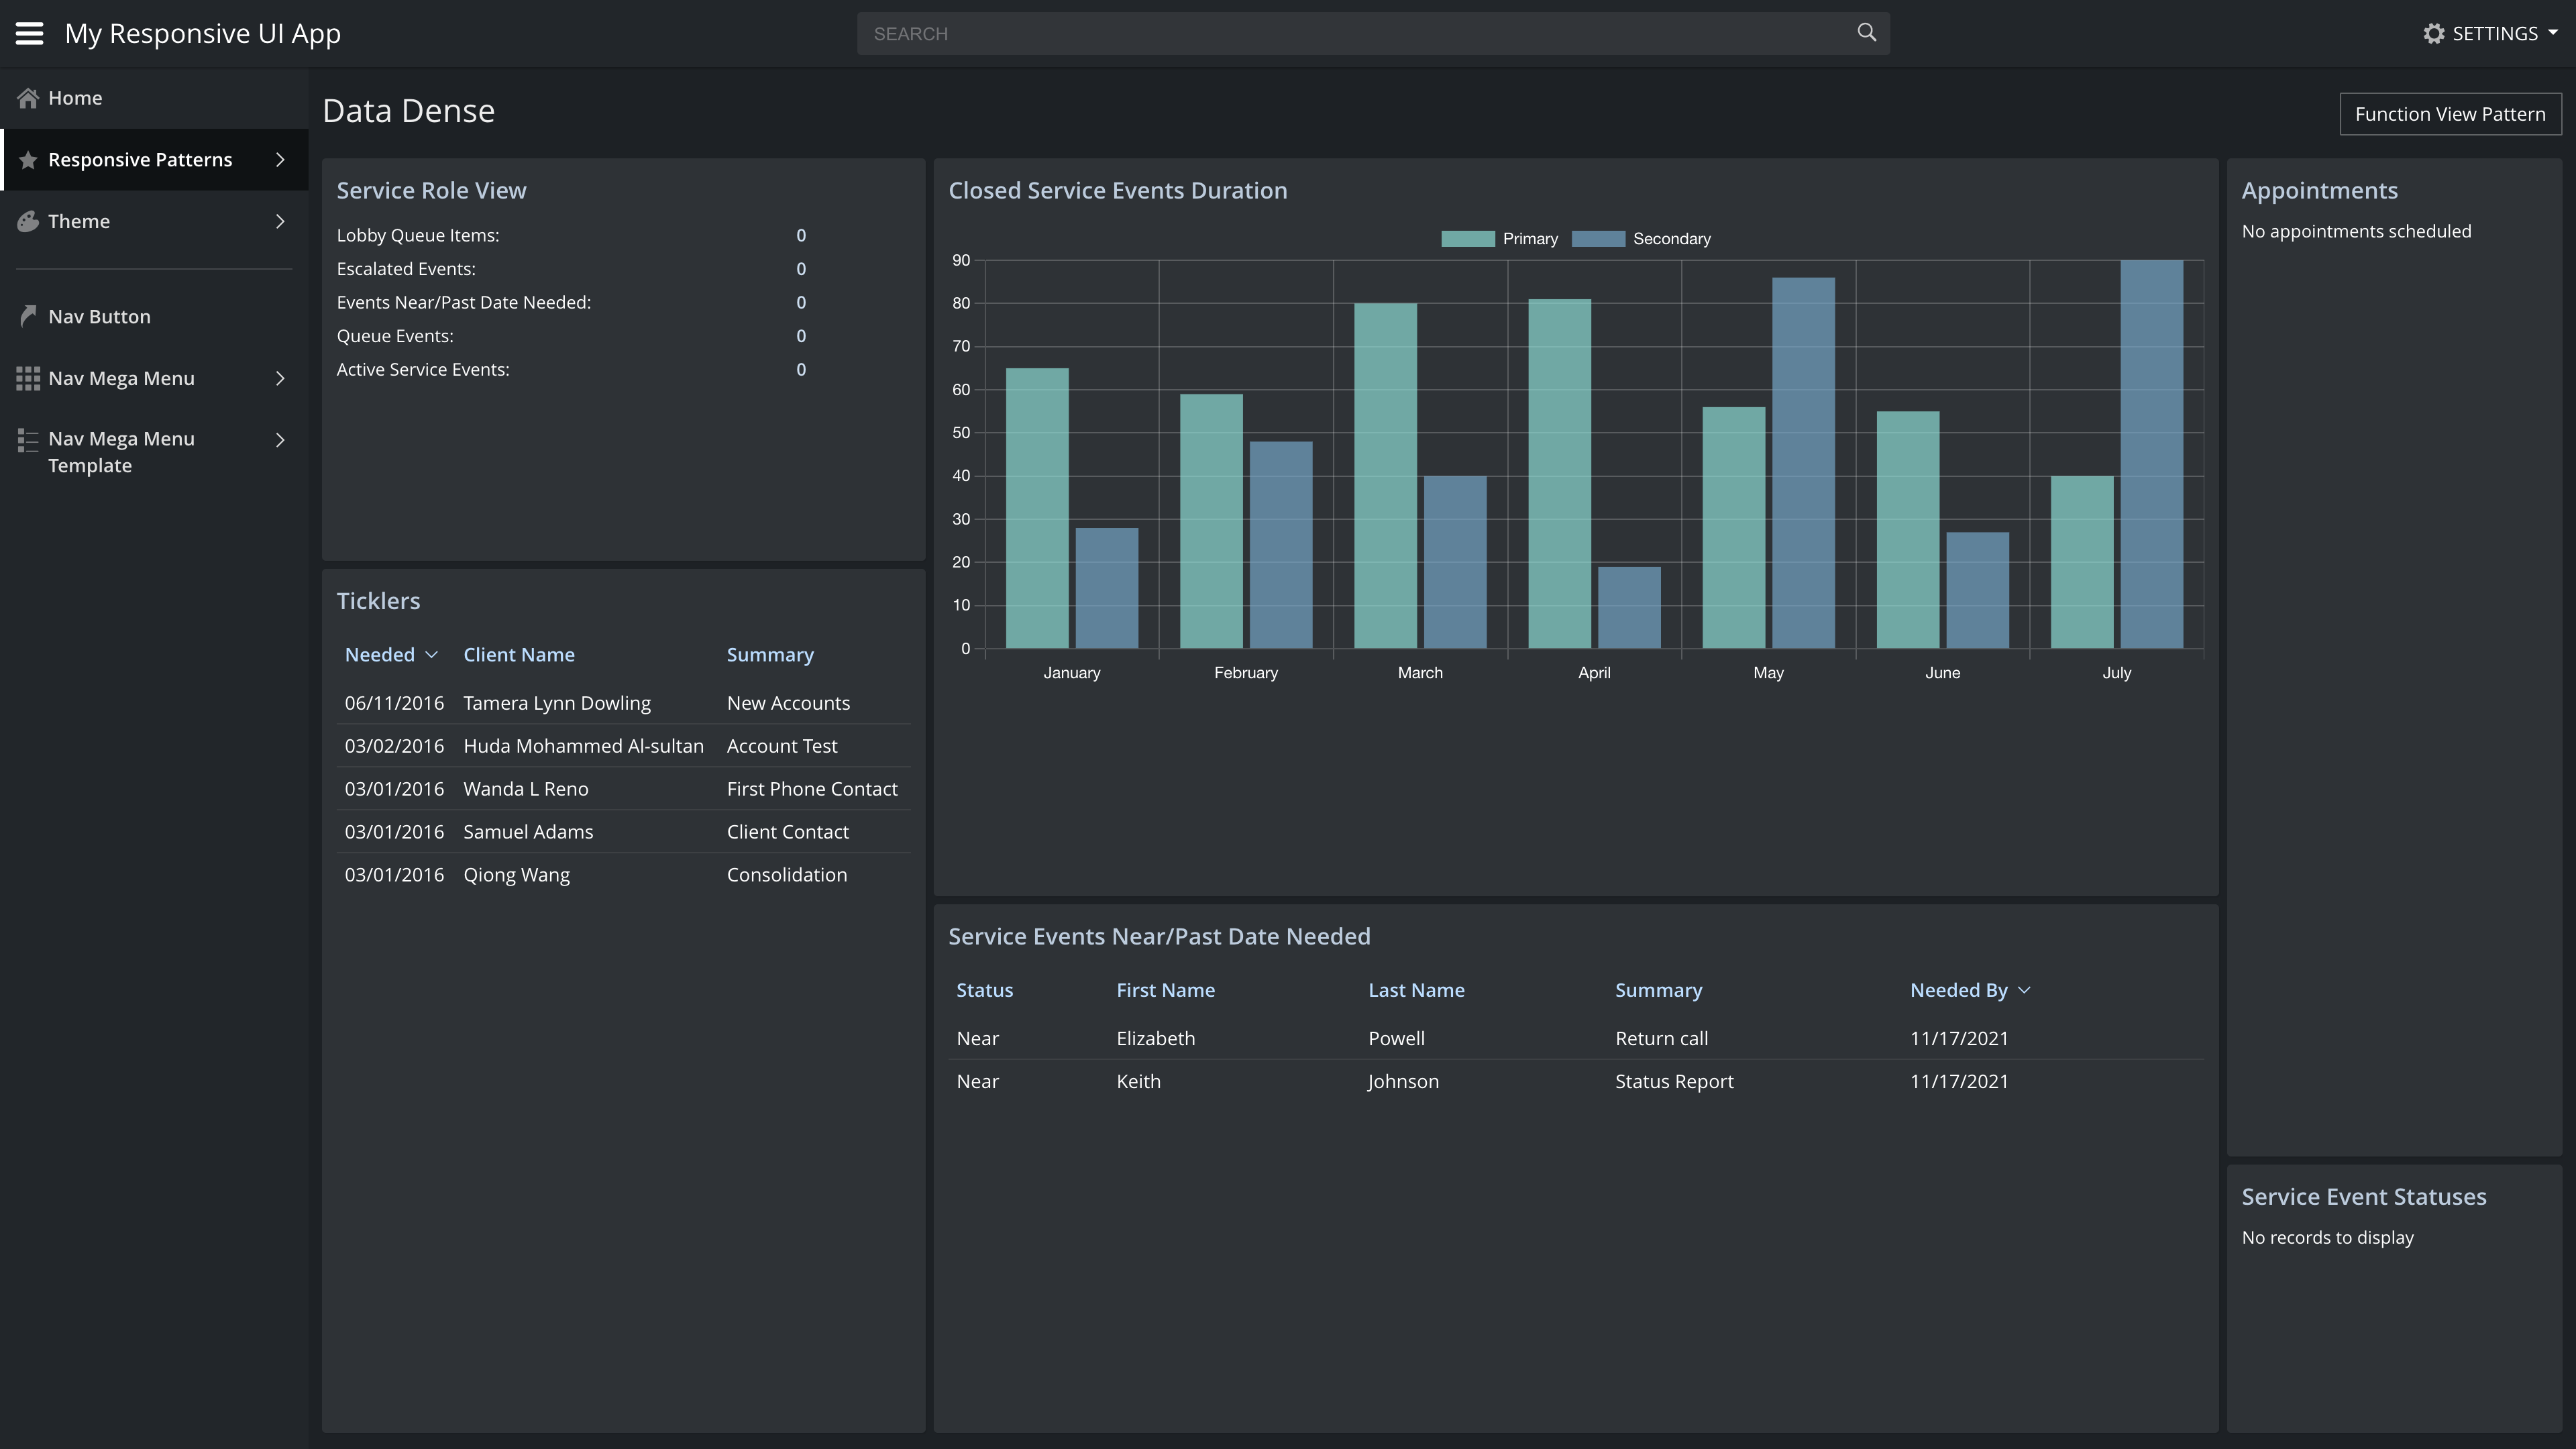This screenshot has width=2576, height=1449.
Task: Click the Nav Mega Menu grid icon
Action: pos(28,378)
